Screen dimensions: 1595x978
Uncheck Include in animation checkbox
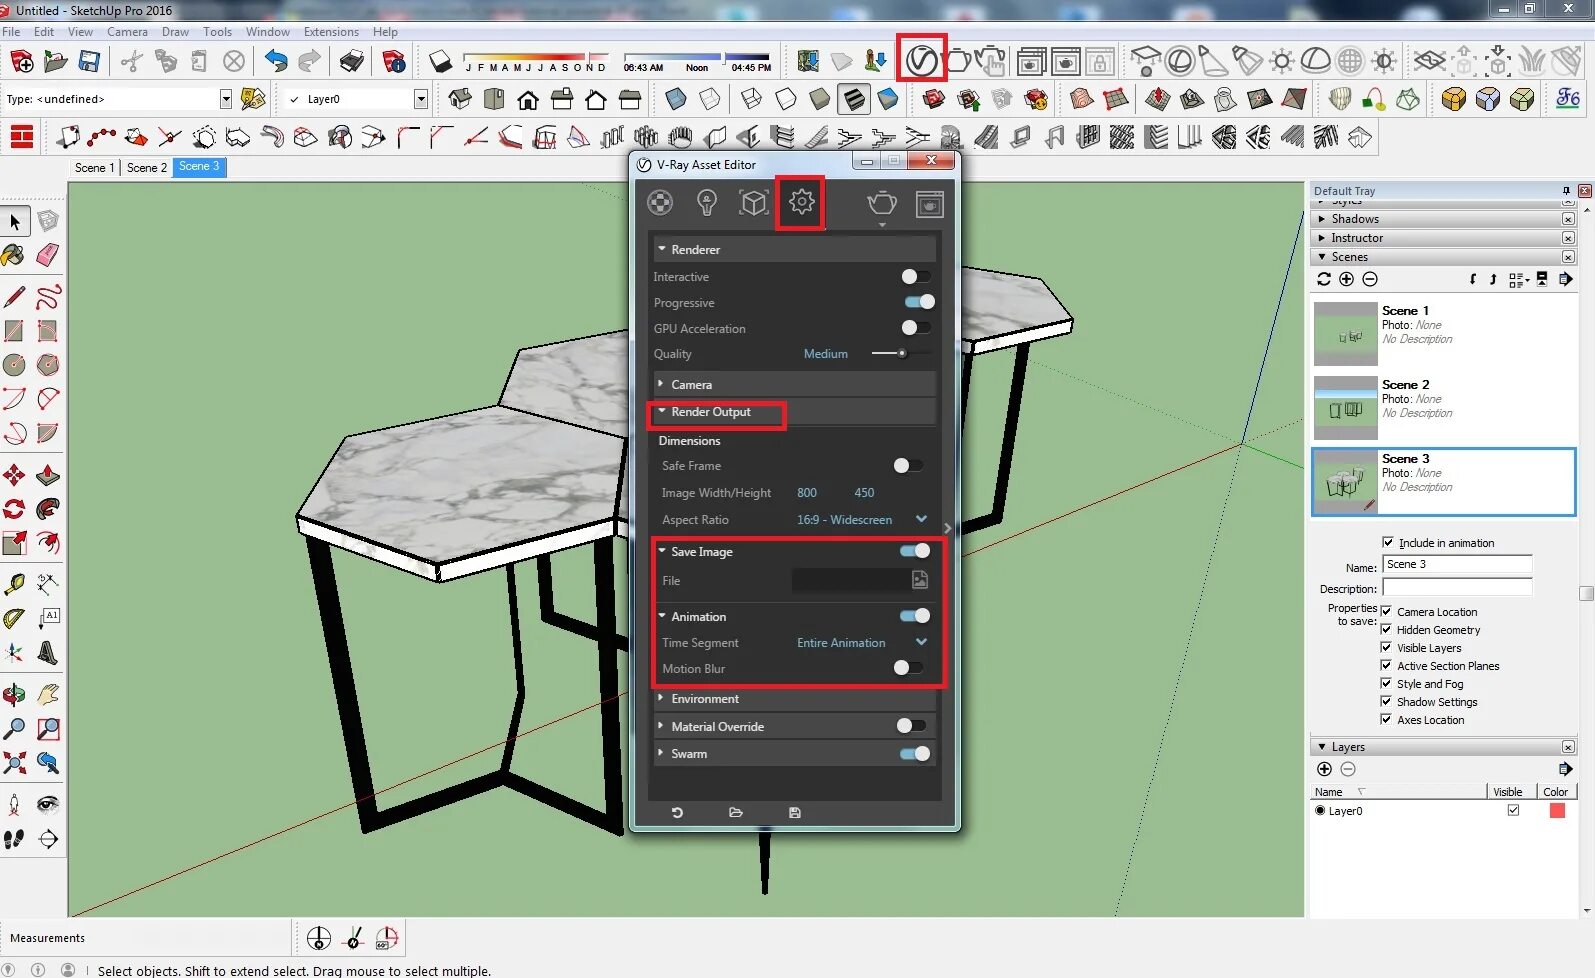tap(1388, 542)
